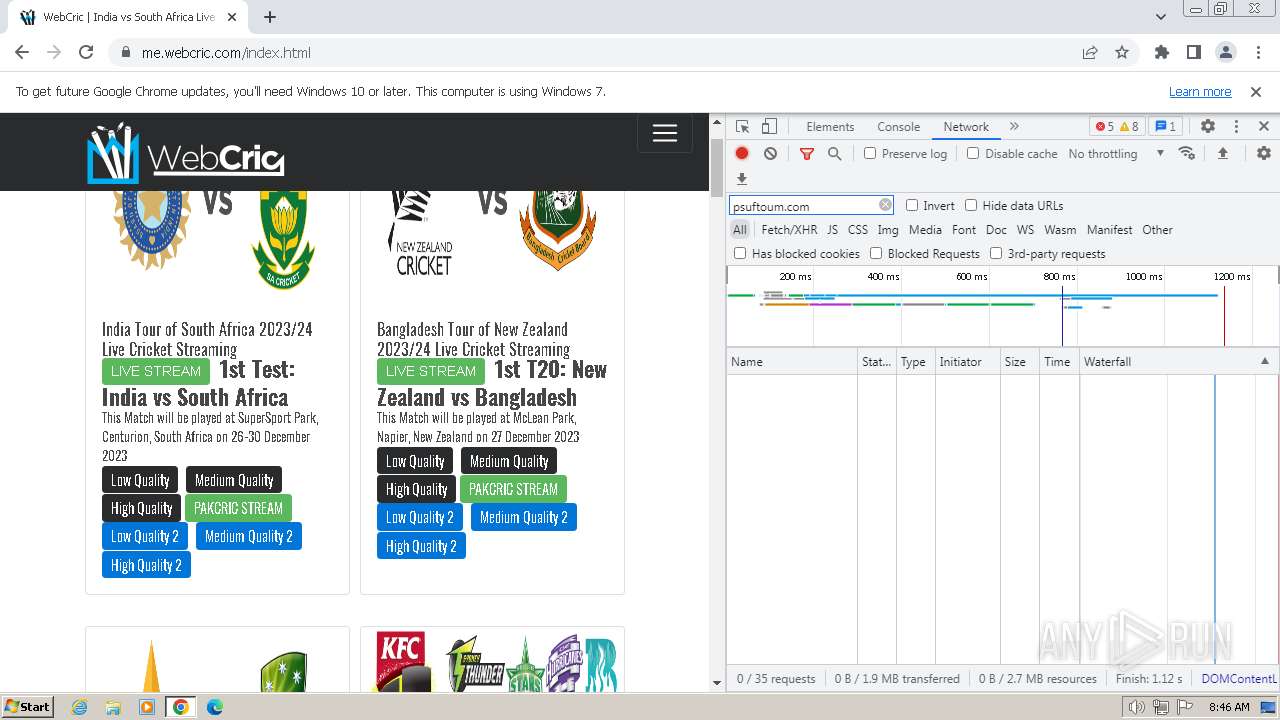Open the Windows Start menu
1280x720 pixels.
point(27,706)
